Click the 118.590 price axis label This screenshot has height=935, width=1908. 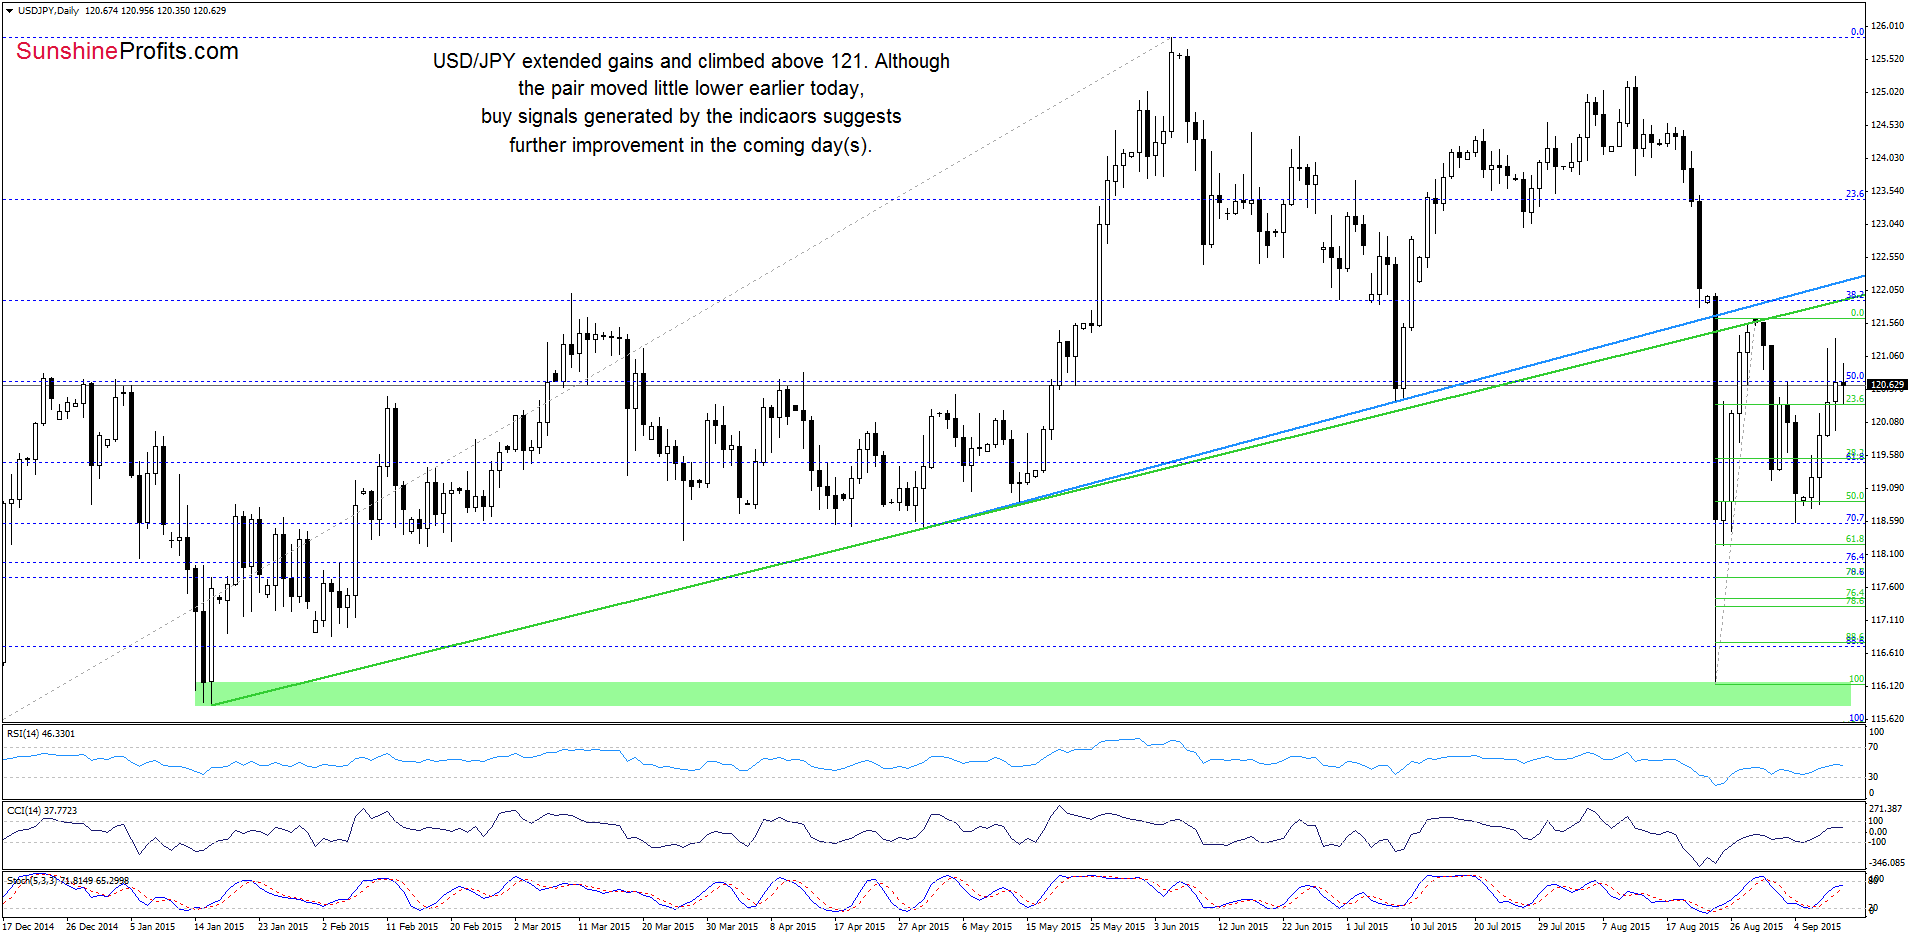(1887, 521)
